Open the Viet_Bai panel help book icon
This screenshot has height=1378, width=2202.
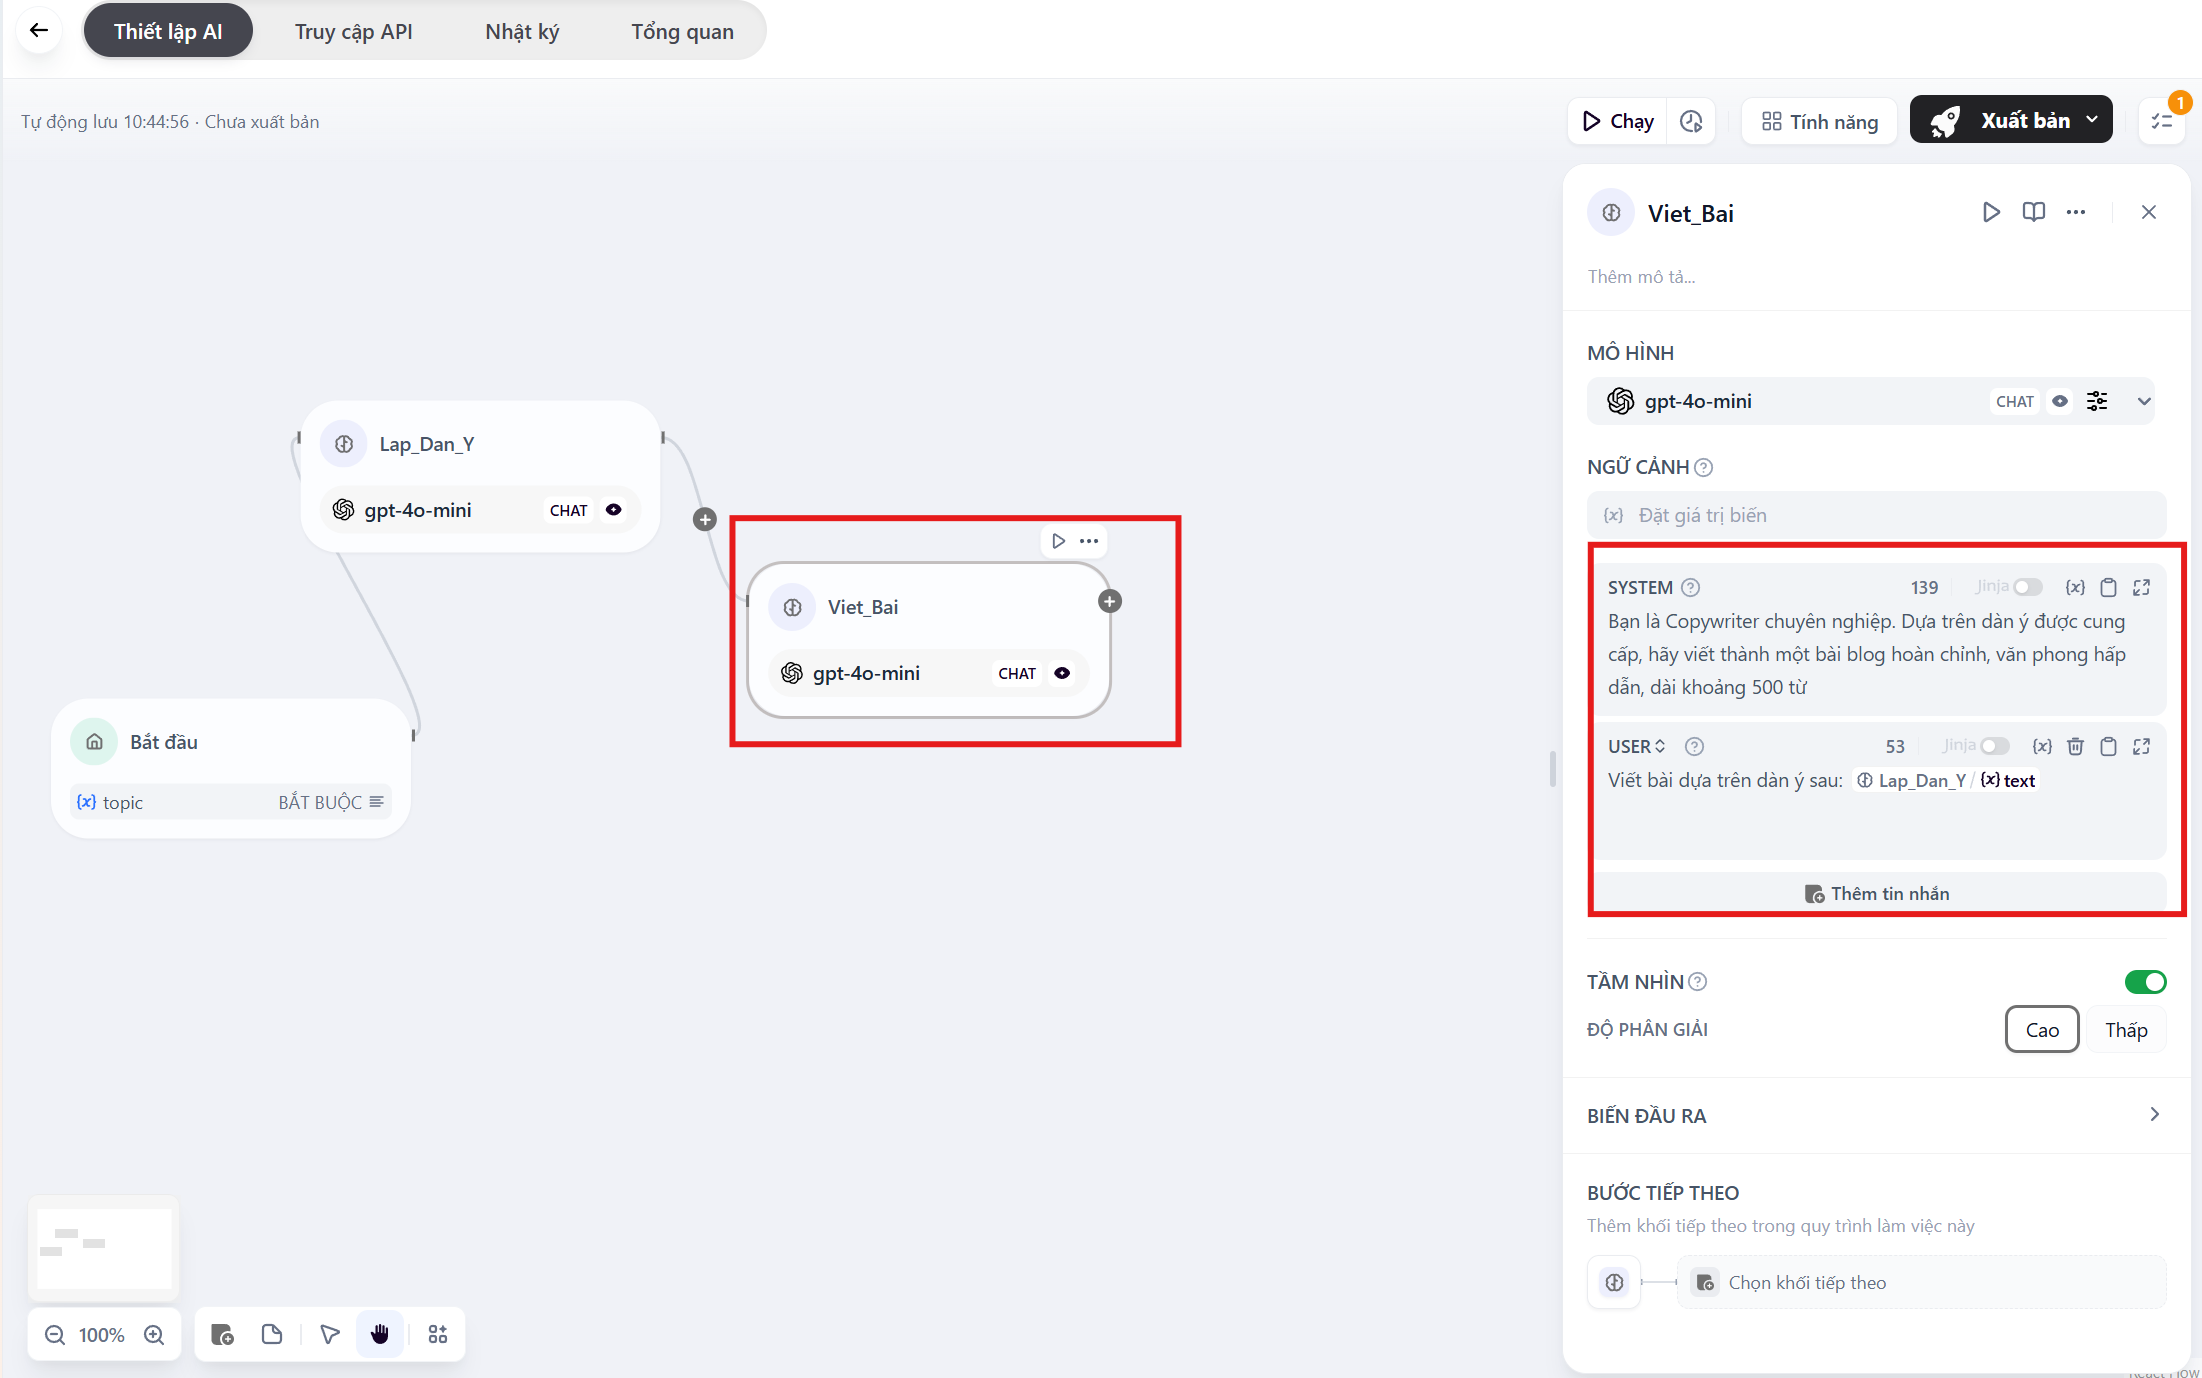click(x=2033, y=212)
